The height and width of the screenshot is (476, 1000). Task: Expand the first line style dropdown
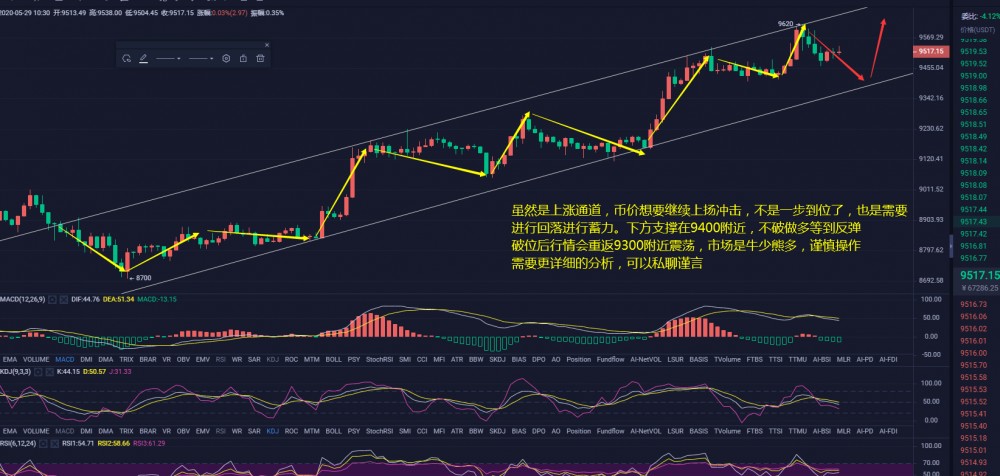click(x=167, y=59)
